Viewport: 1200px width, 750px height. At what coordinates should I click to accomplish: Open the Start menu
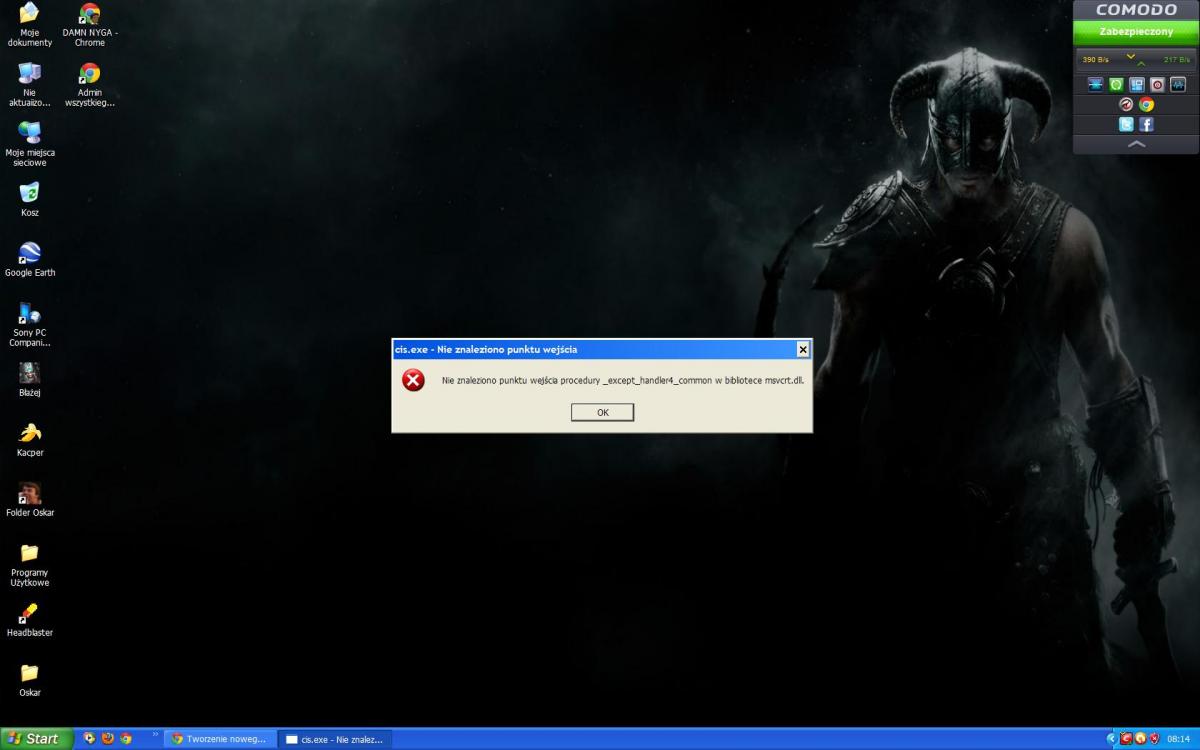point(36,739)
